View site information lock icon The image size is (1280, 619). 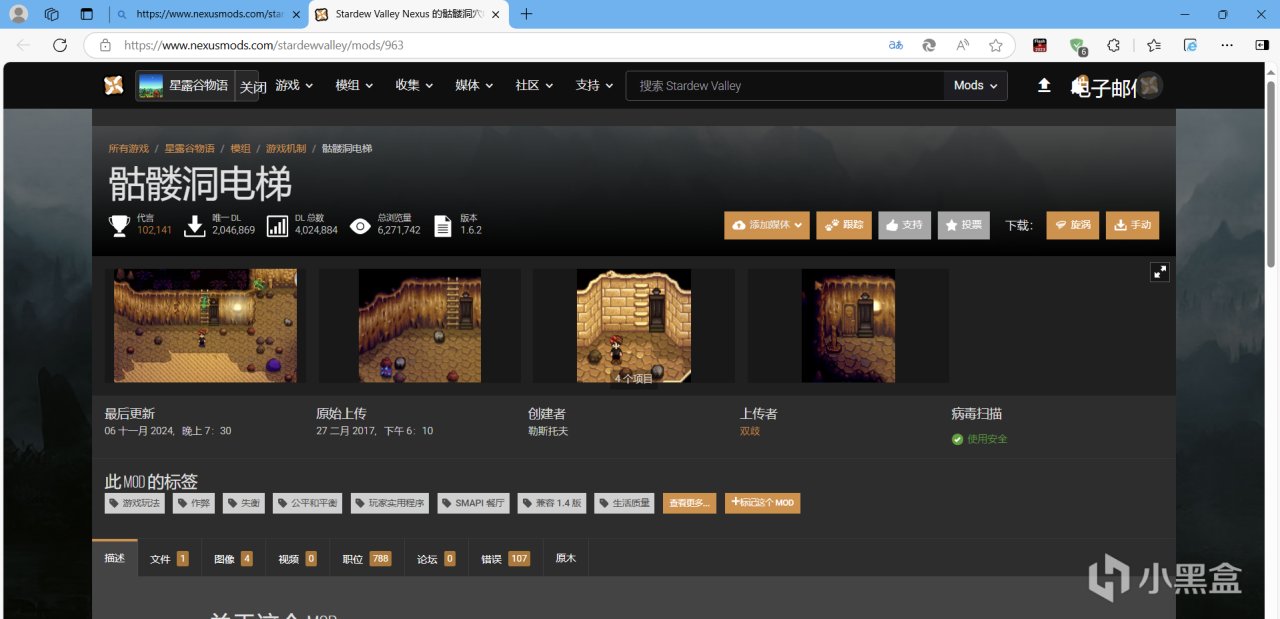(x=104, y=45)
